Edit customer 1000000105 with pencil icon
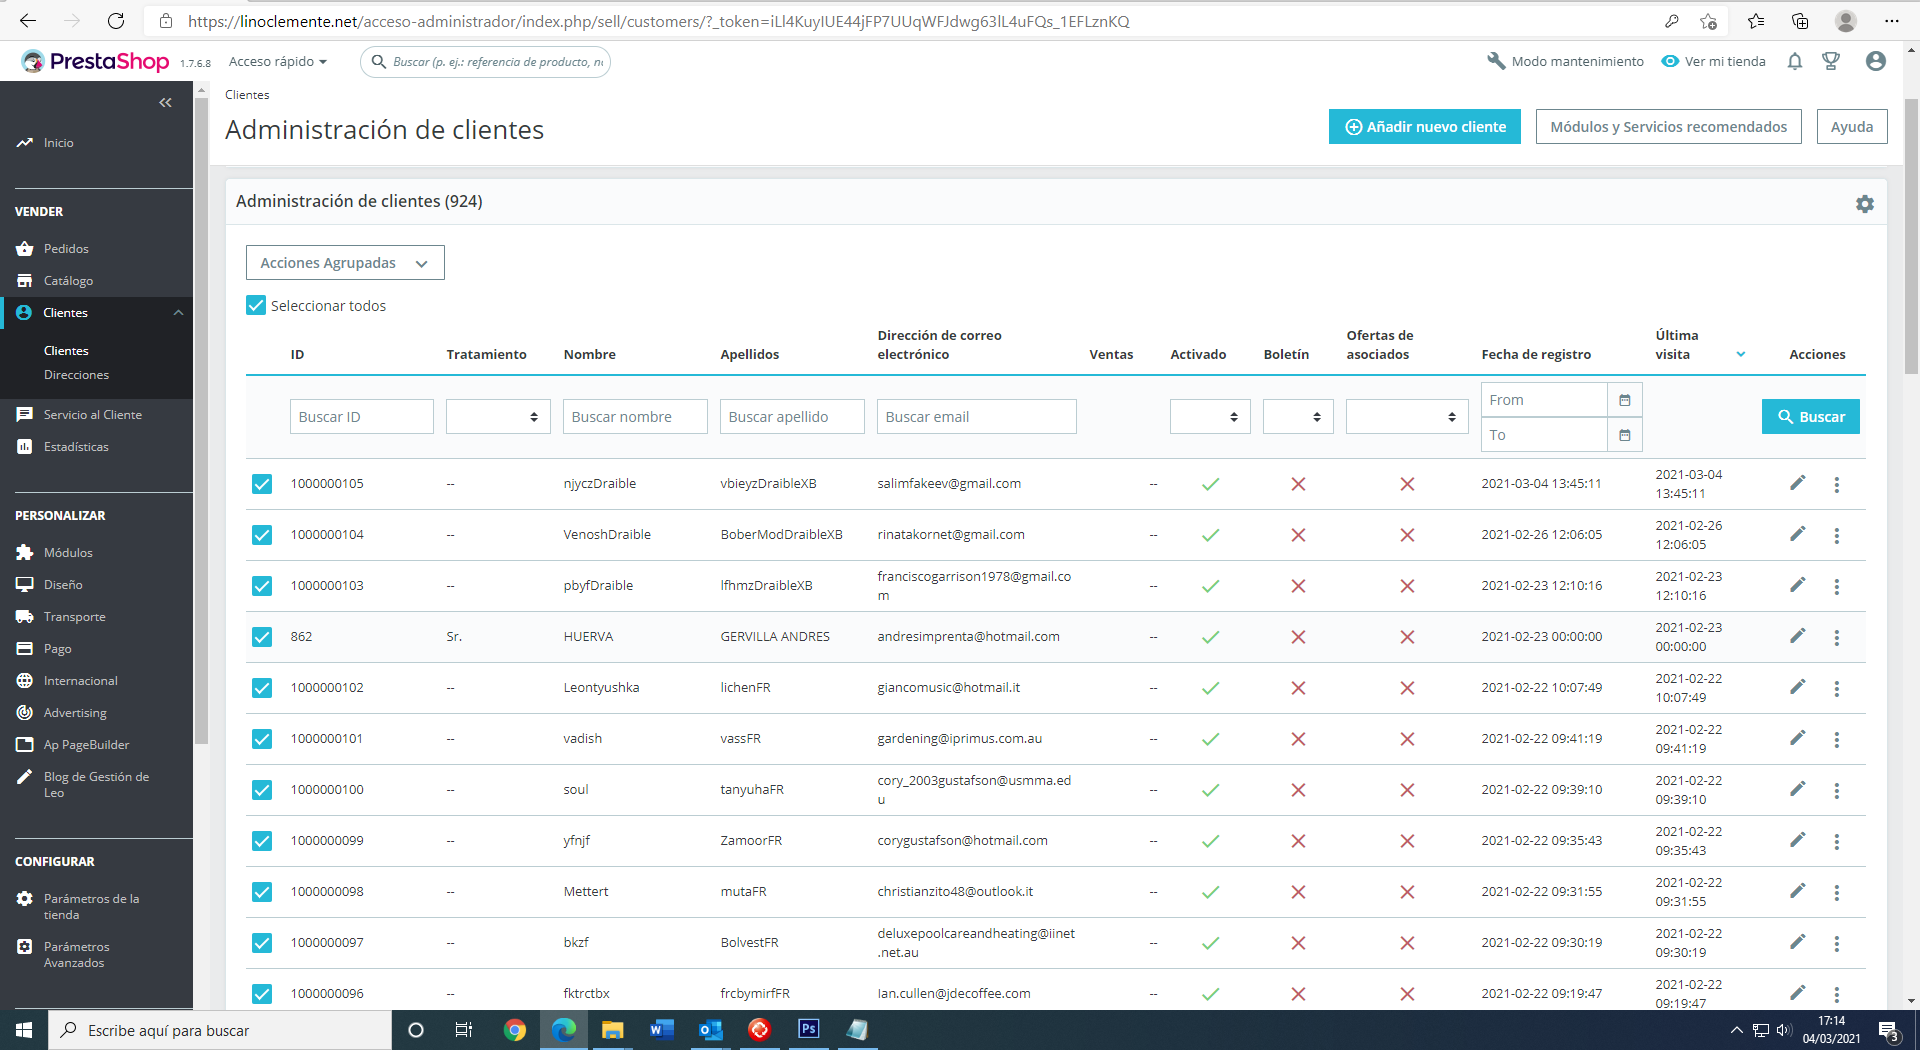The width and height of the screenshot is (1920, 1050). point(1797,484)
